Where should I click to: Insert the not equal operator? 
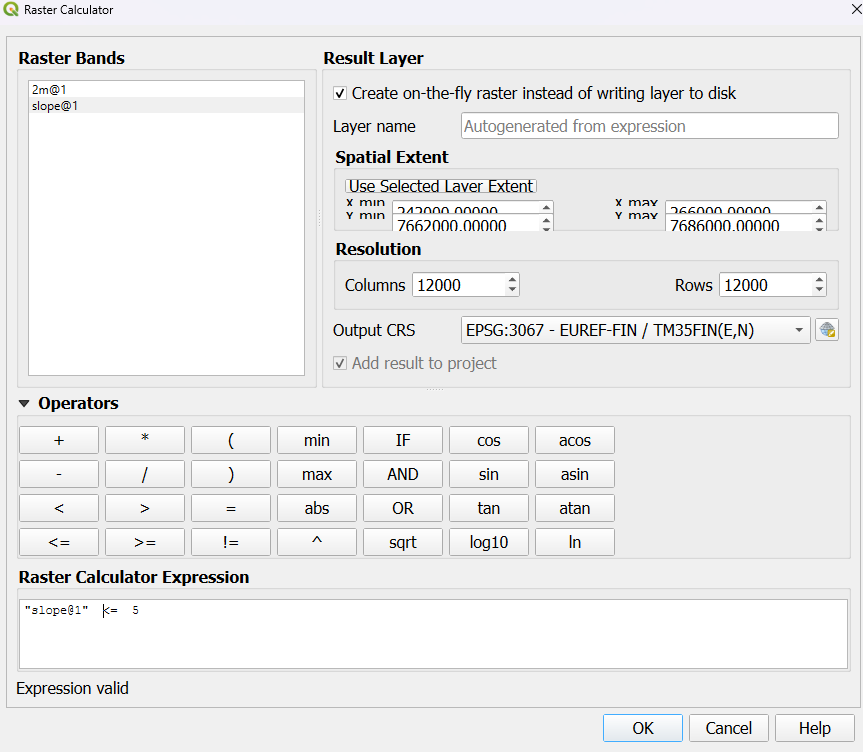pyautogui.click(x=231, y=542)
